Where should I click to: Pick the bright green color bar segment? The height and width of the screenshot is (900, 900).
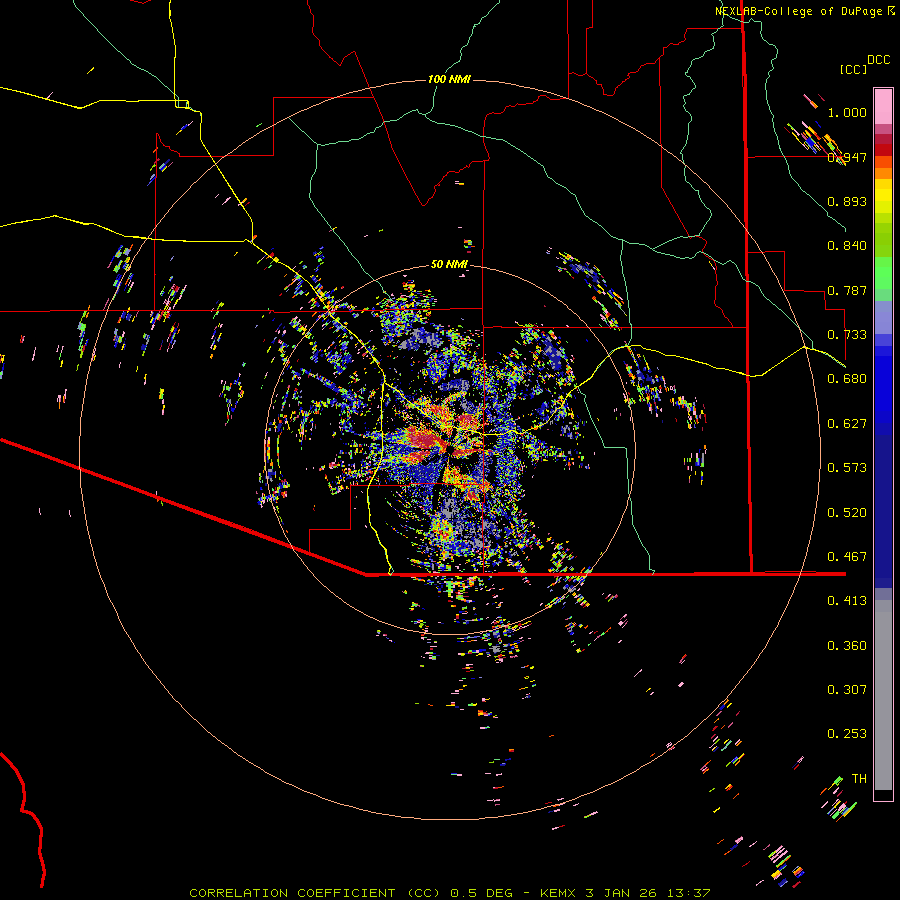pos(883,273)
